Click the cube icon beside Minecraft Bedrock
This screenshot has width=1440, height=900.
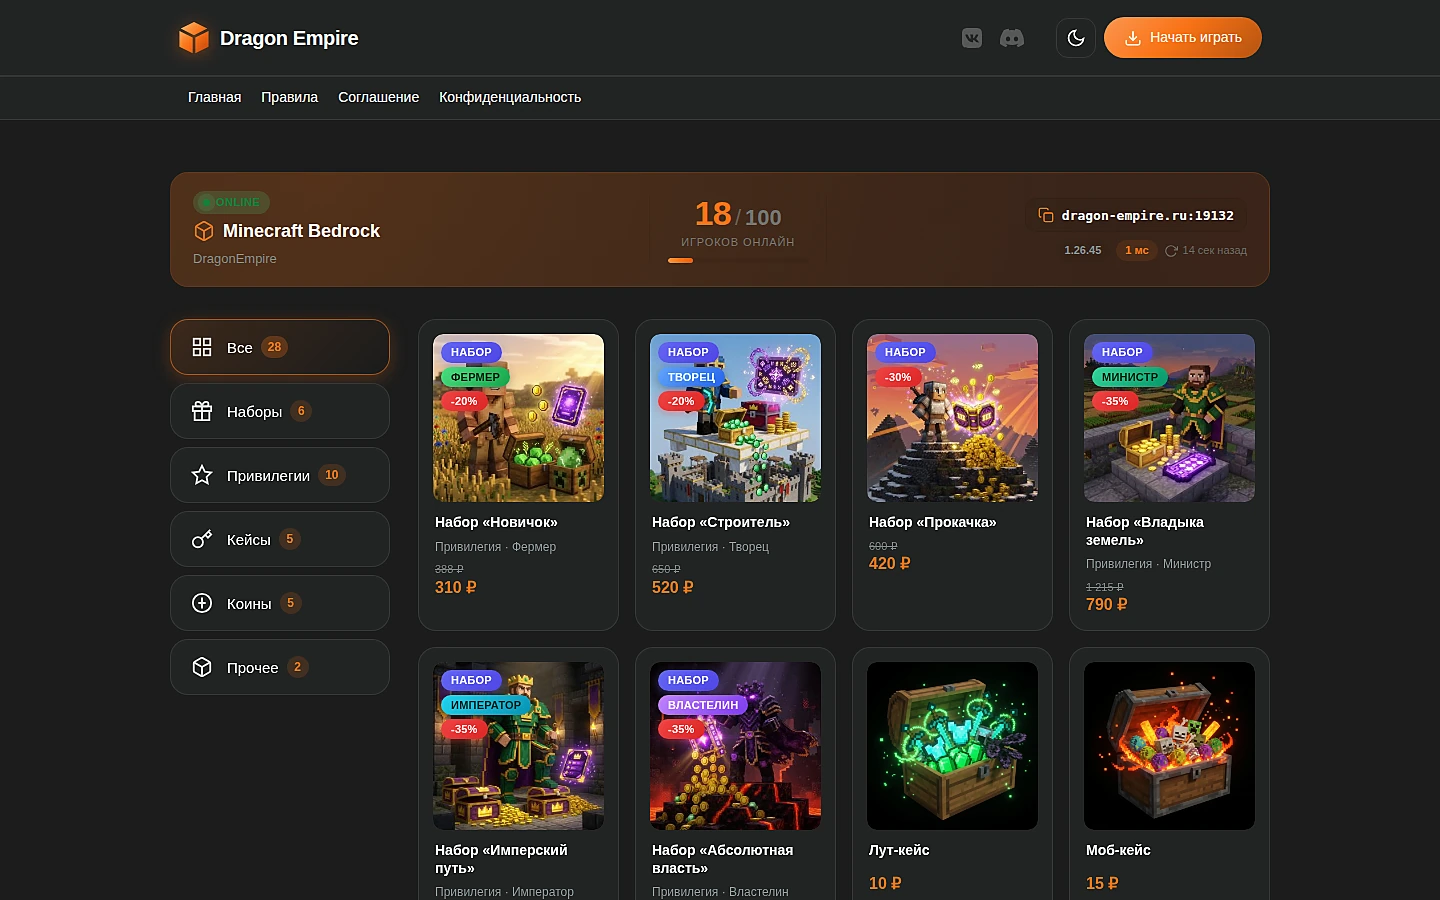pos(204,231)
